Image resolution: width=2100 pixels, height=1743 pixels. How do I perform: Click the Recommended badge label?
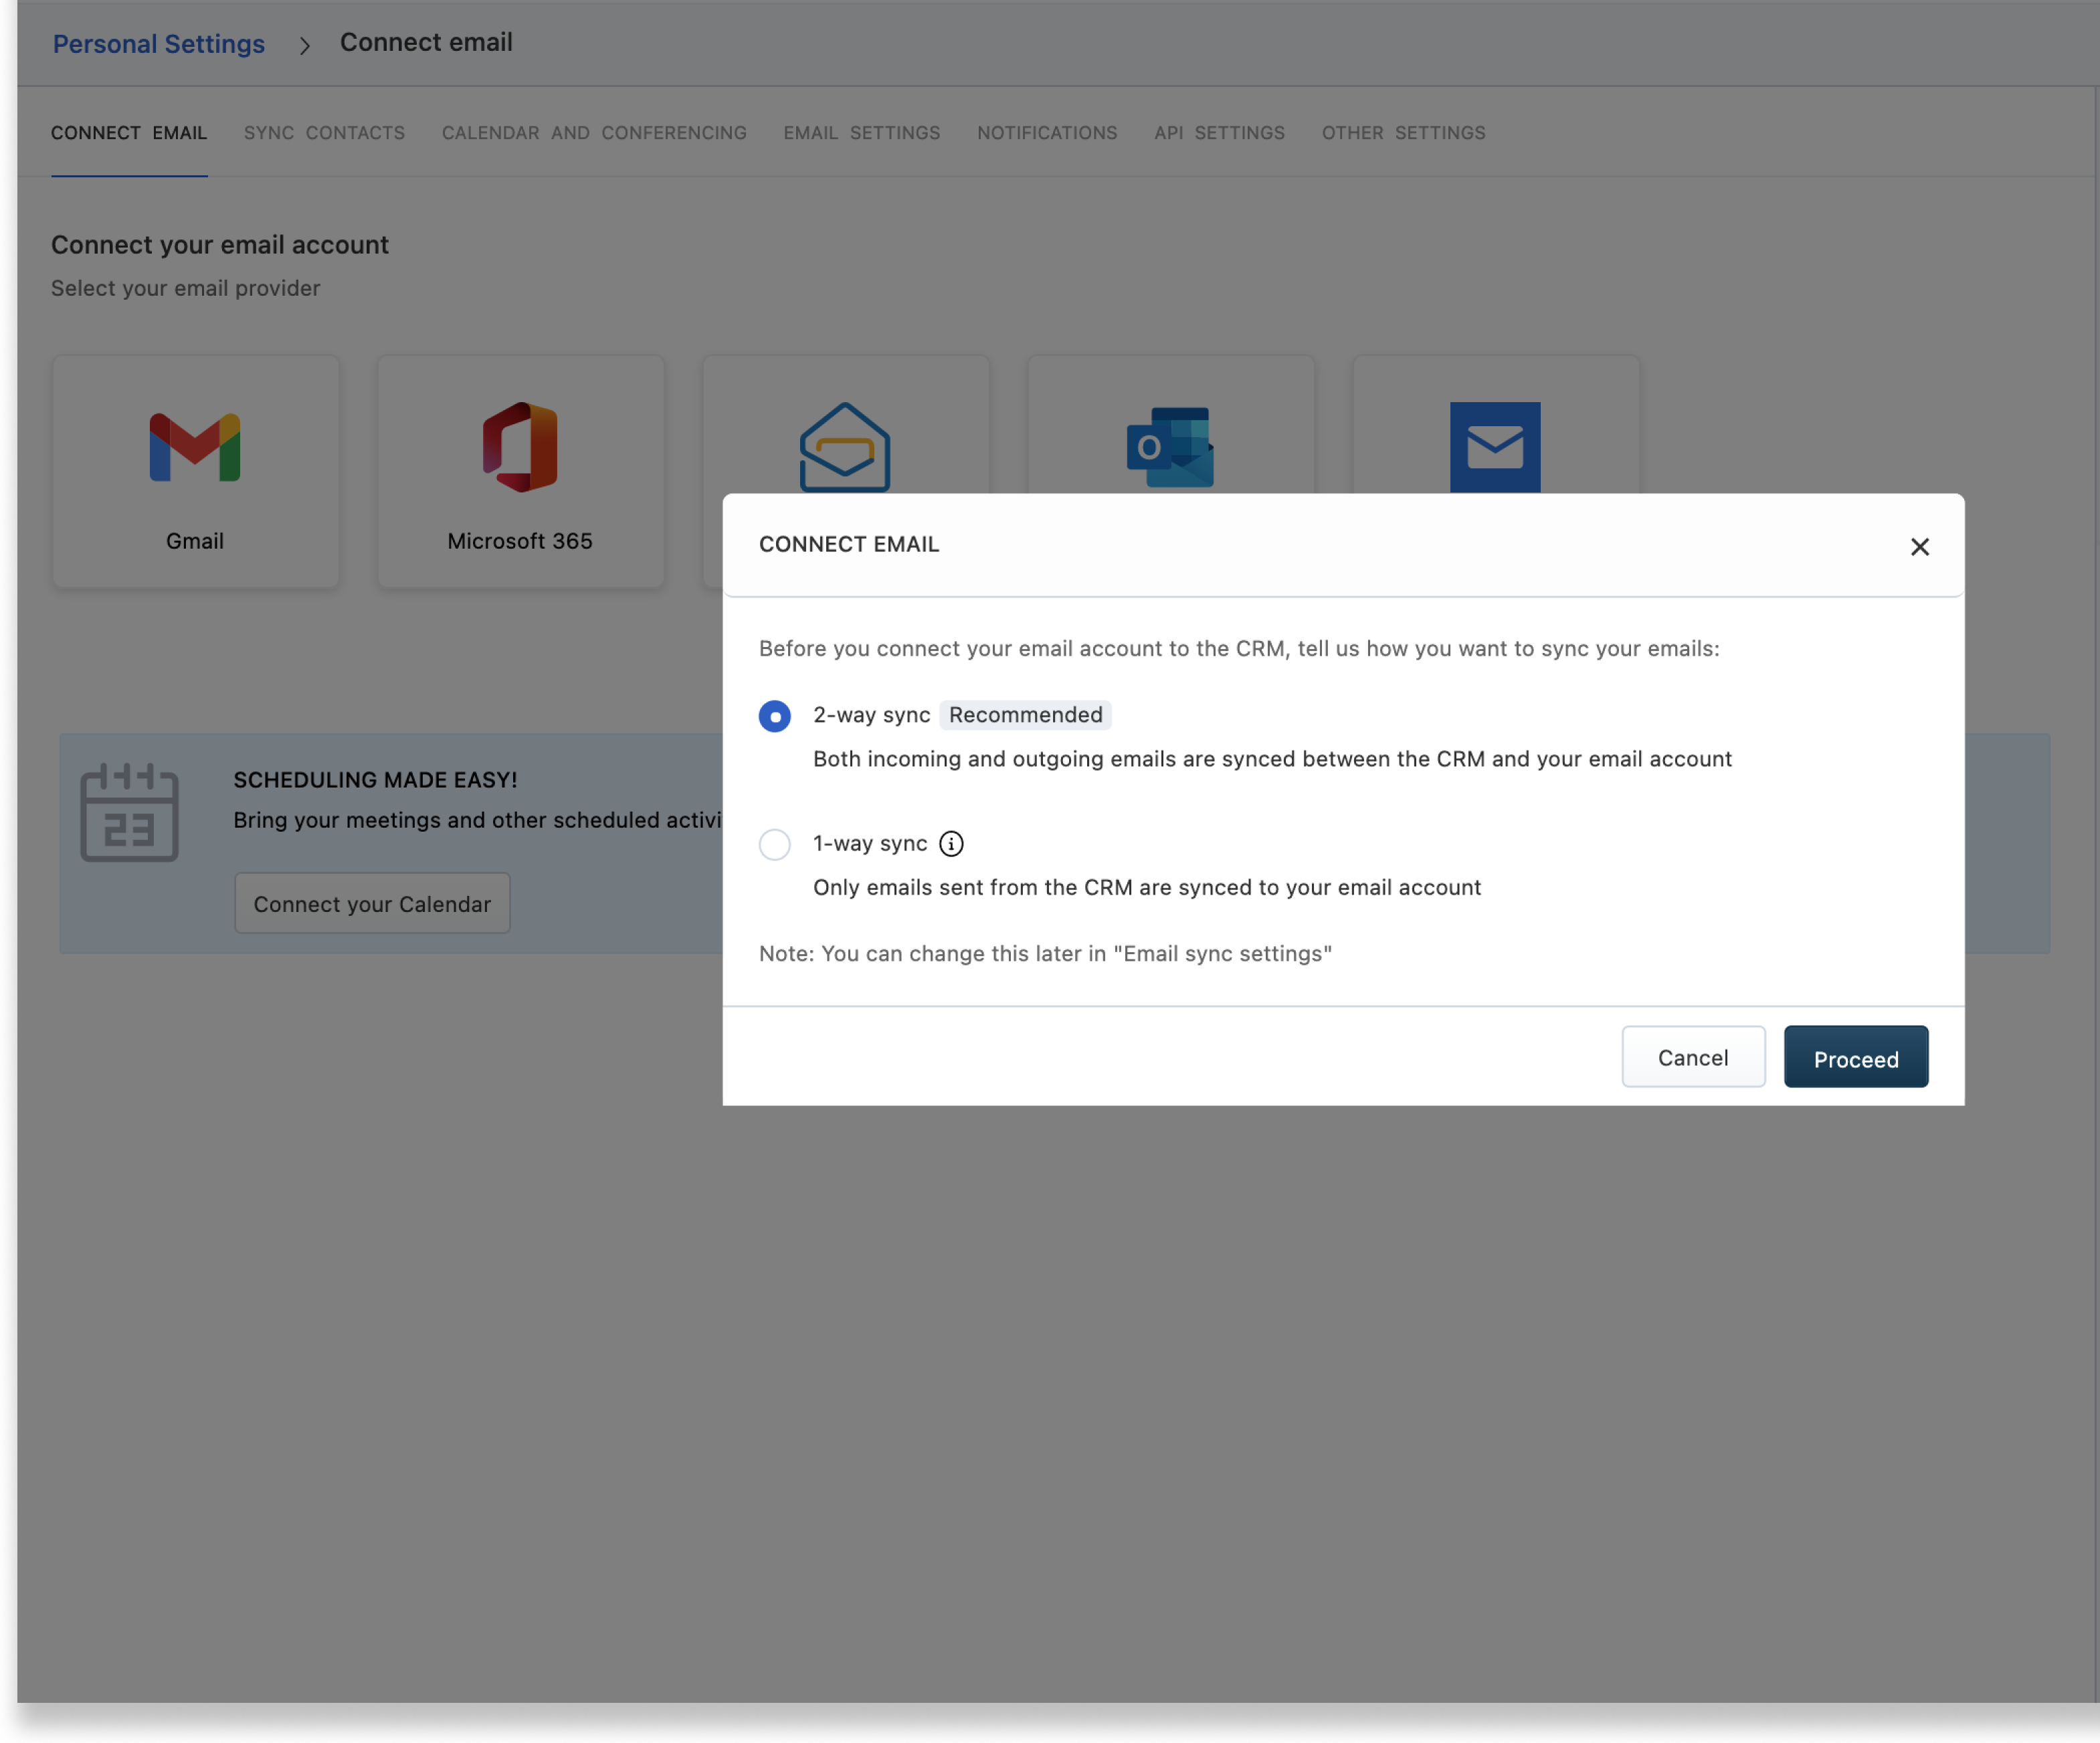1025,715
